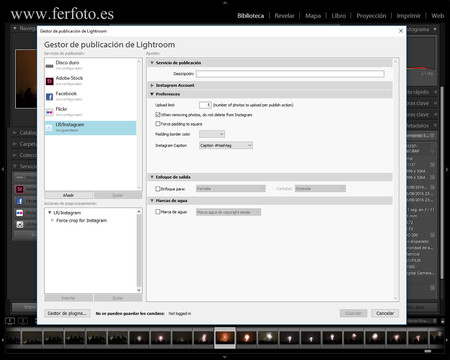Enable the Enfoque para checkbox
450x360 pixels.
158,189
